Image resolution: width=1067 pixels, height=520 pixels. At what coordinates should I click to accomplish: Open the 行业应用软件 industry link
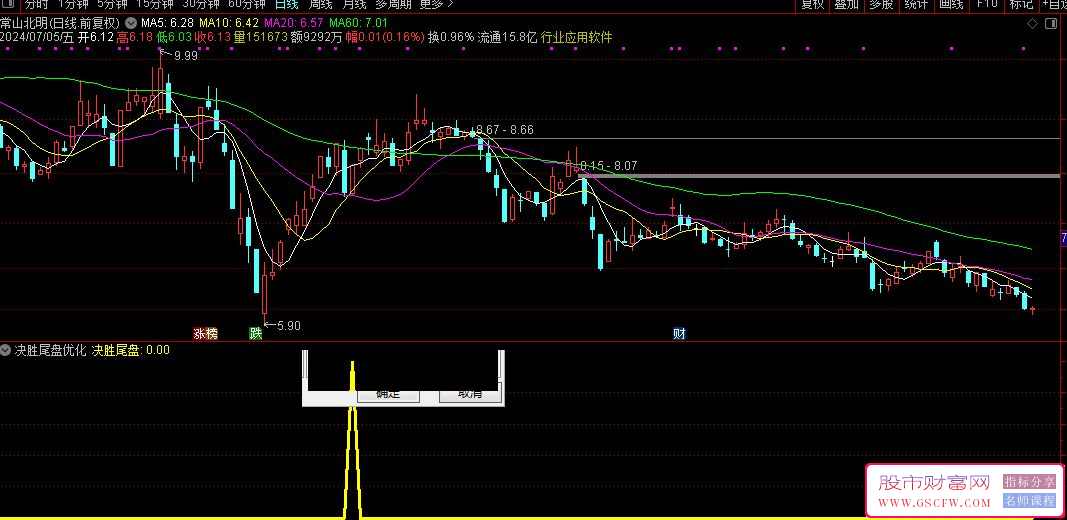click(x=576, y=37)
